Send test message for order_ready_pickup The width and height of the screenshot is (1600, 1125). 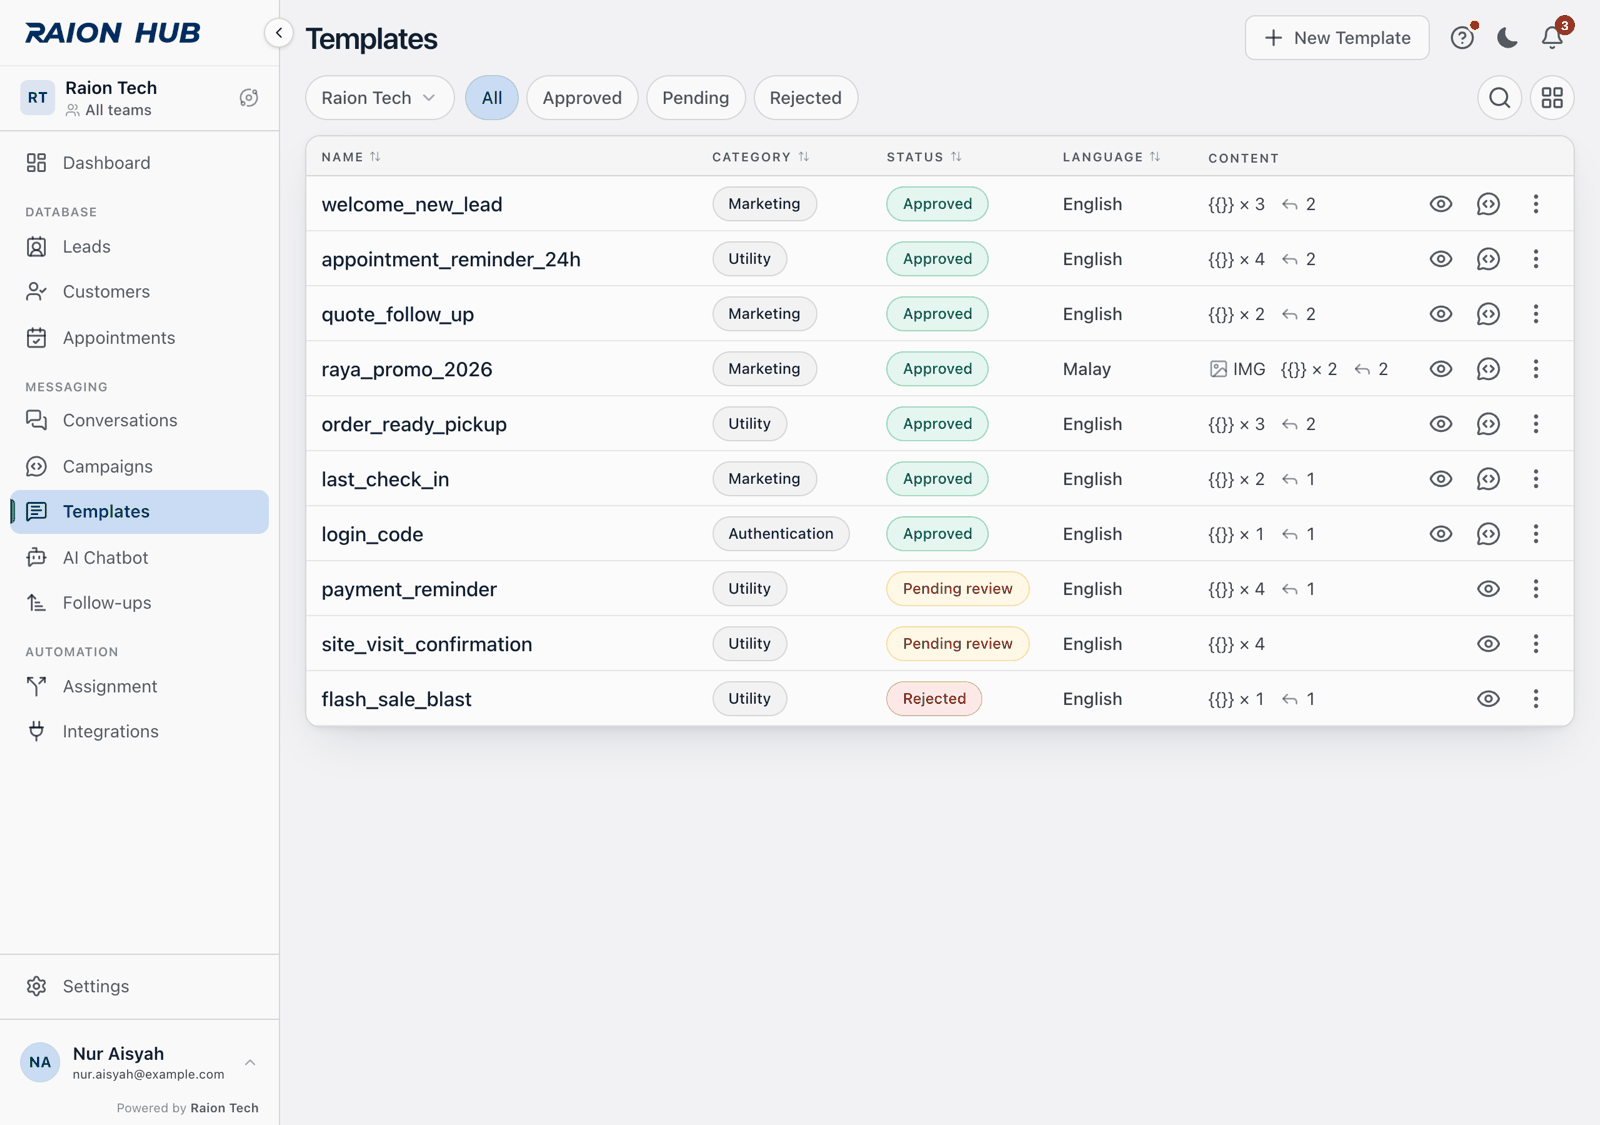point(1488,424)
